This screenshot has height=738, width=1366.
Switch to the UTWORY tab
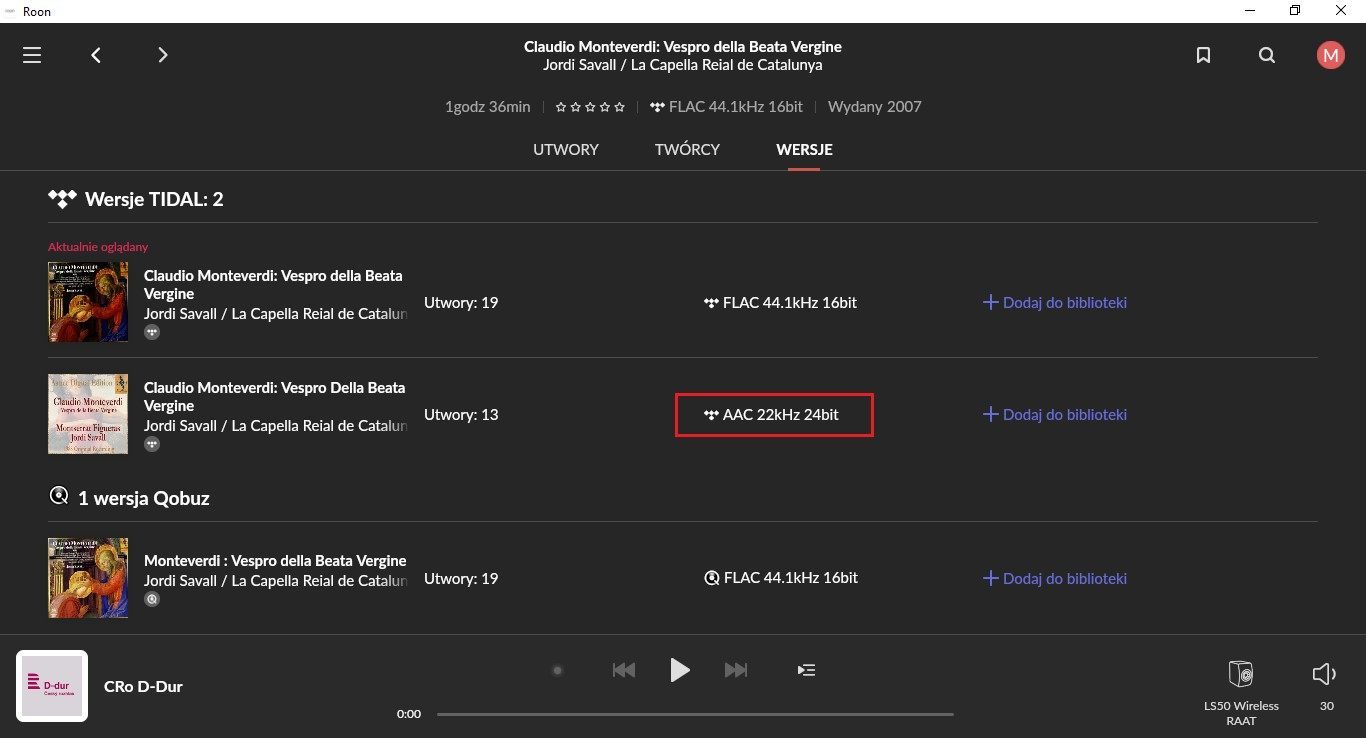[566, 149]
